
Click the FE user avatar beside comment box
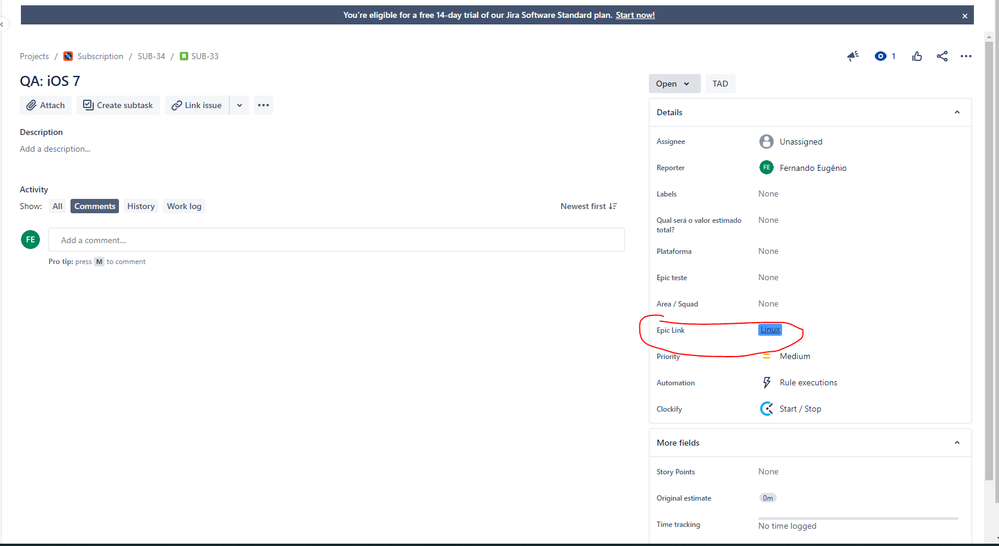(31, 240)
